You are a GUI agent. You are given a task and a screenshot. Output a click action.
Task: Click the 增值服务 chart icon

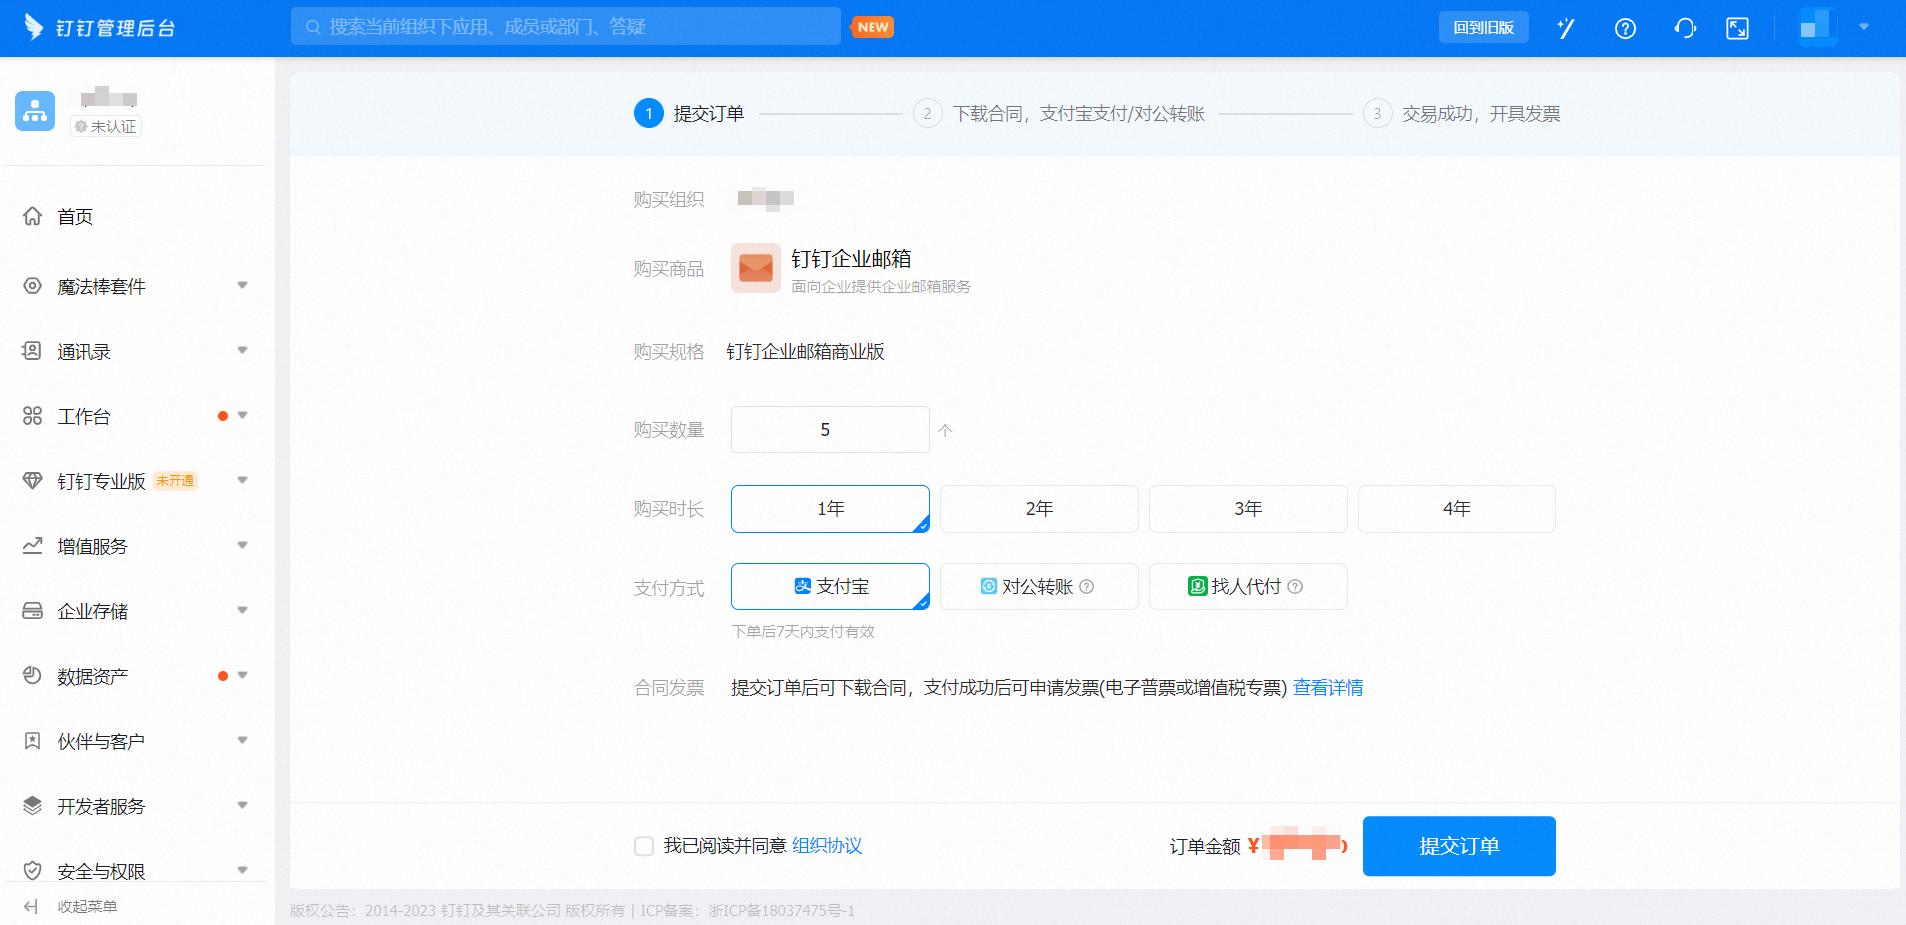point(32,546)
